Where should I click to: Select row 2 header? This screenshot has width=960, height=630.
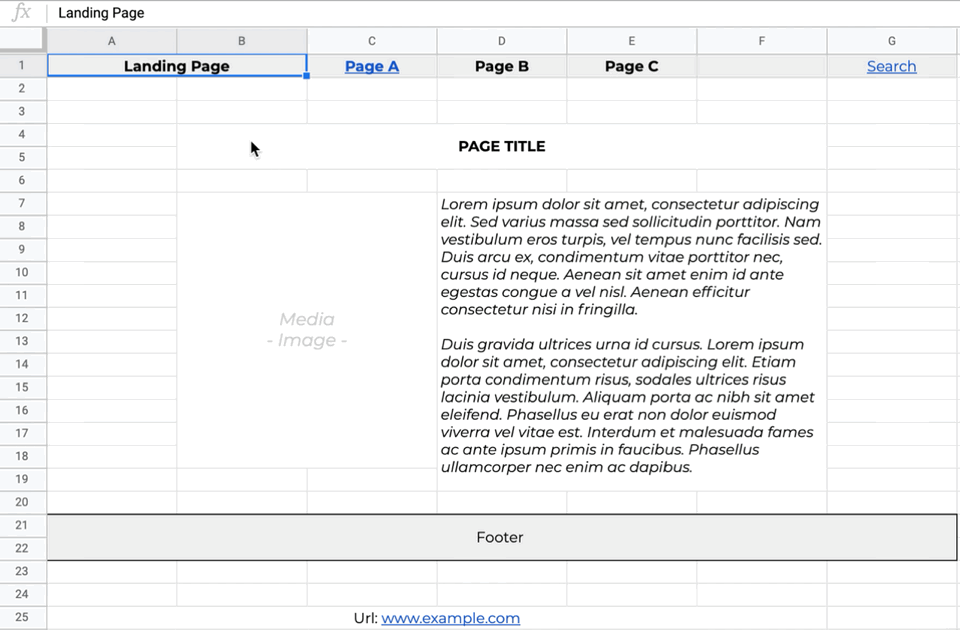tap(22, 89)
